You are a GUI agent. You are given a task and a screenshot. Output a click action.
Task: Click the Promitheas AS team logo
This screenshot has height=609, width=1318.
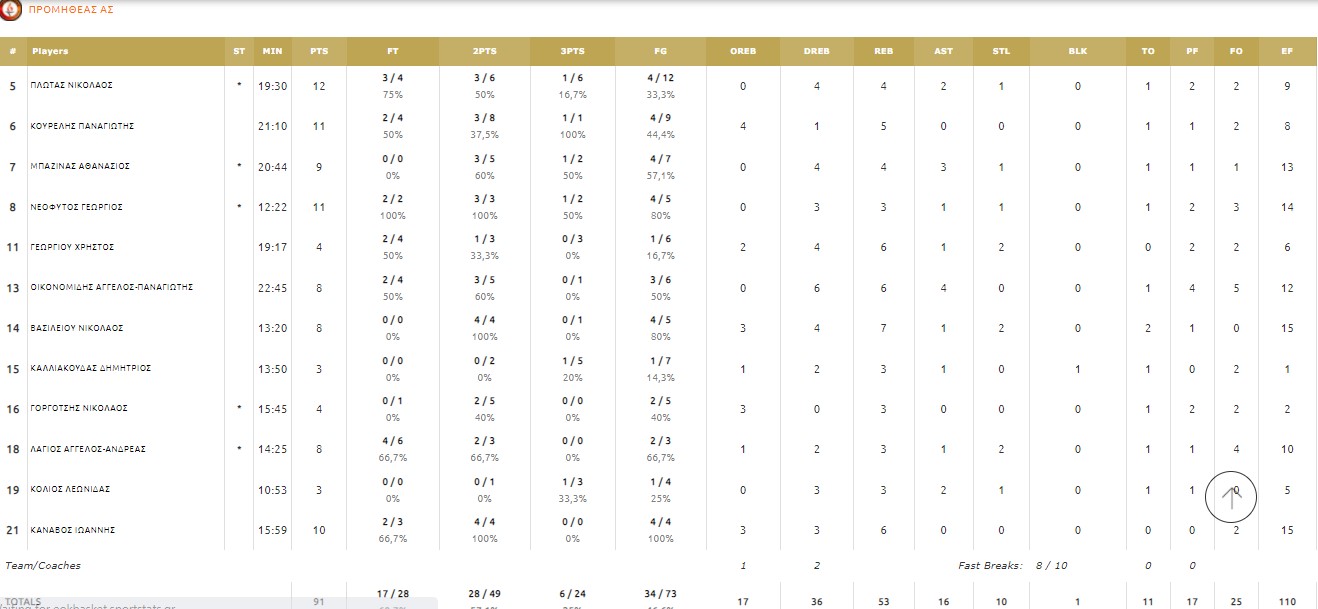pyautogui.click(x=12, y=12)
